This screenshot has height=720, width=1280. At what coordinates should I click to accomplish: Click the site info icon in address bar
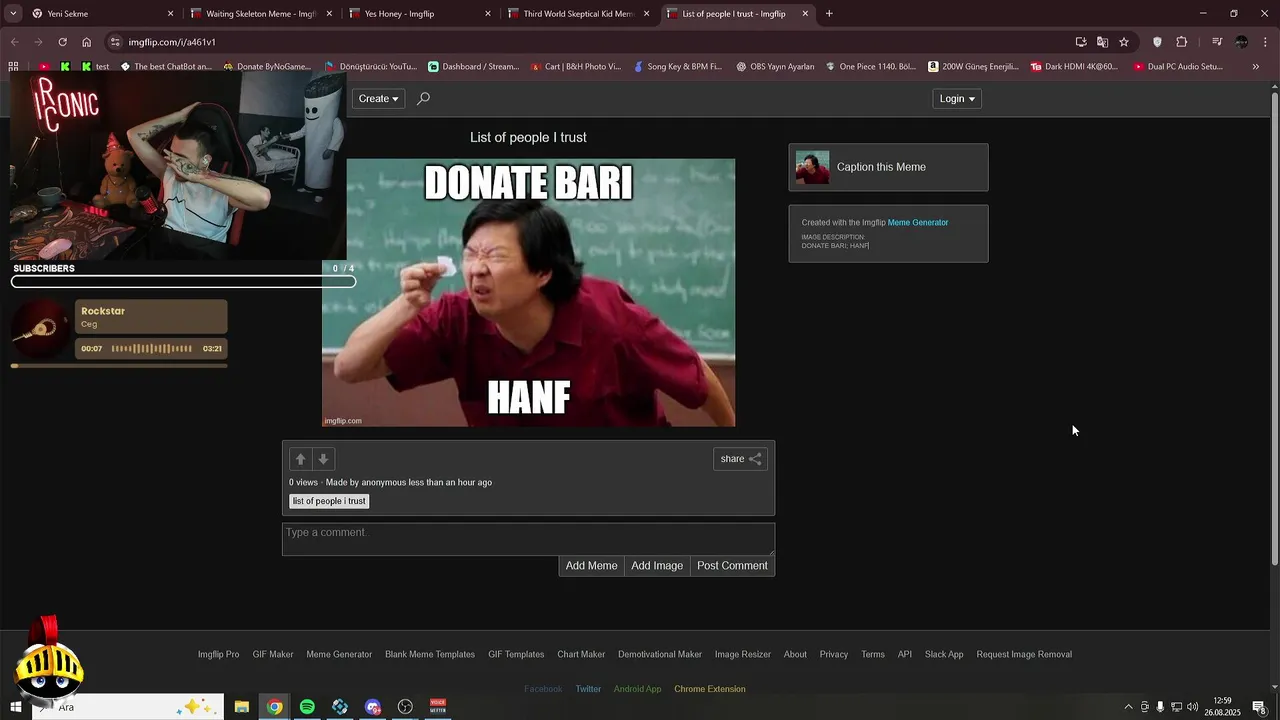115,42
